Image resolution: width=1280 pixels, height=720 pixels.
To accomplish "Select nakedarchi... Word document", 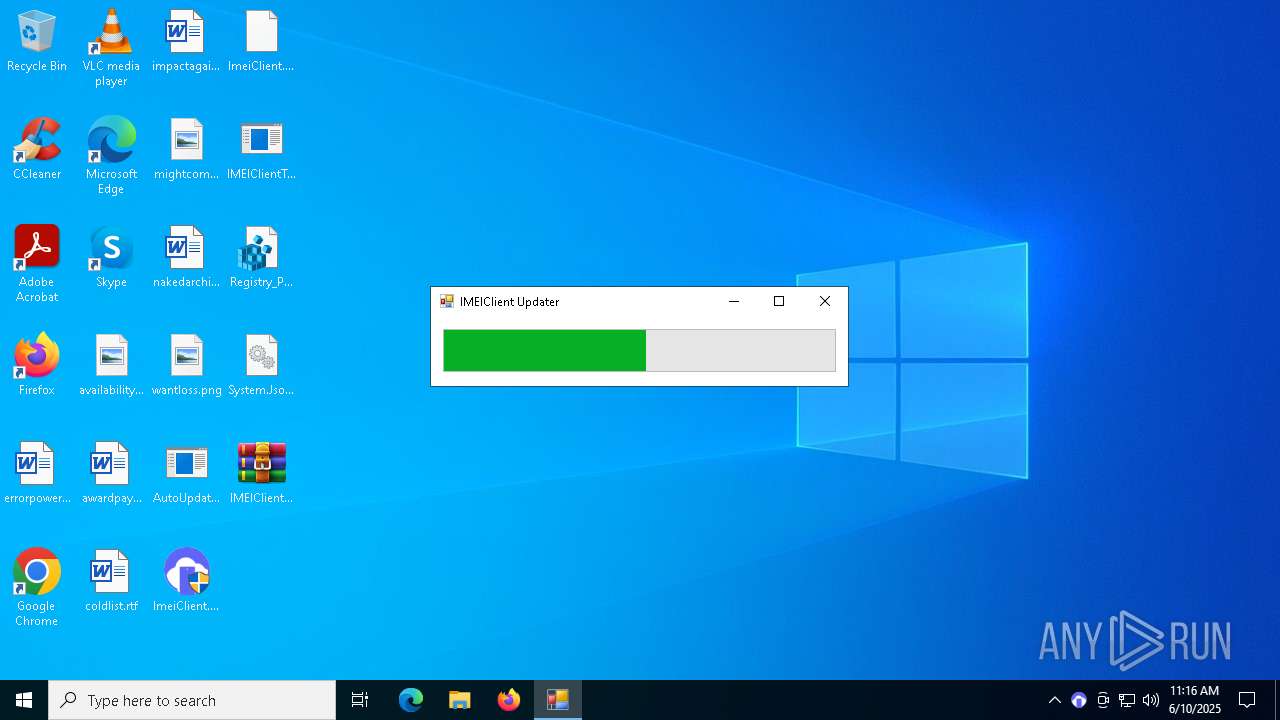I will 186,258.
